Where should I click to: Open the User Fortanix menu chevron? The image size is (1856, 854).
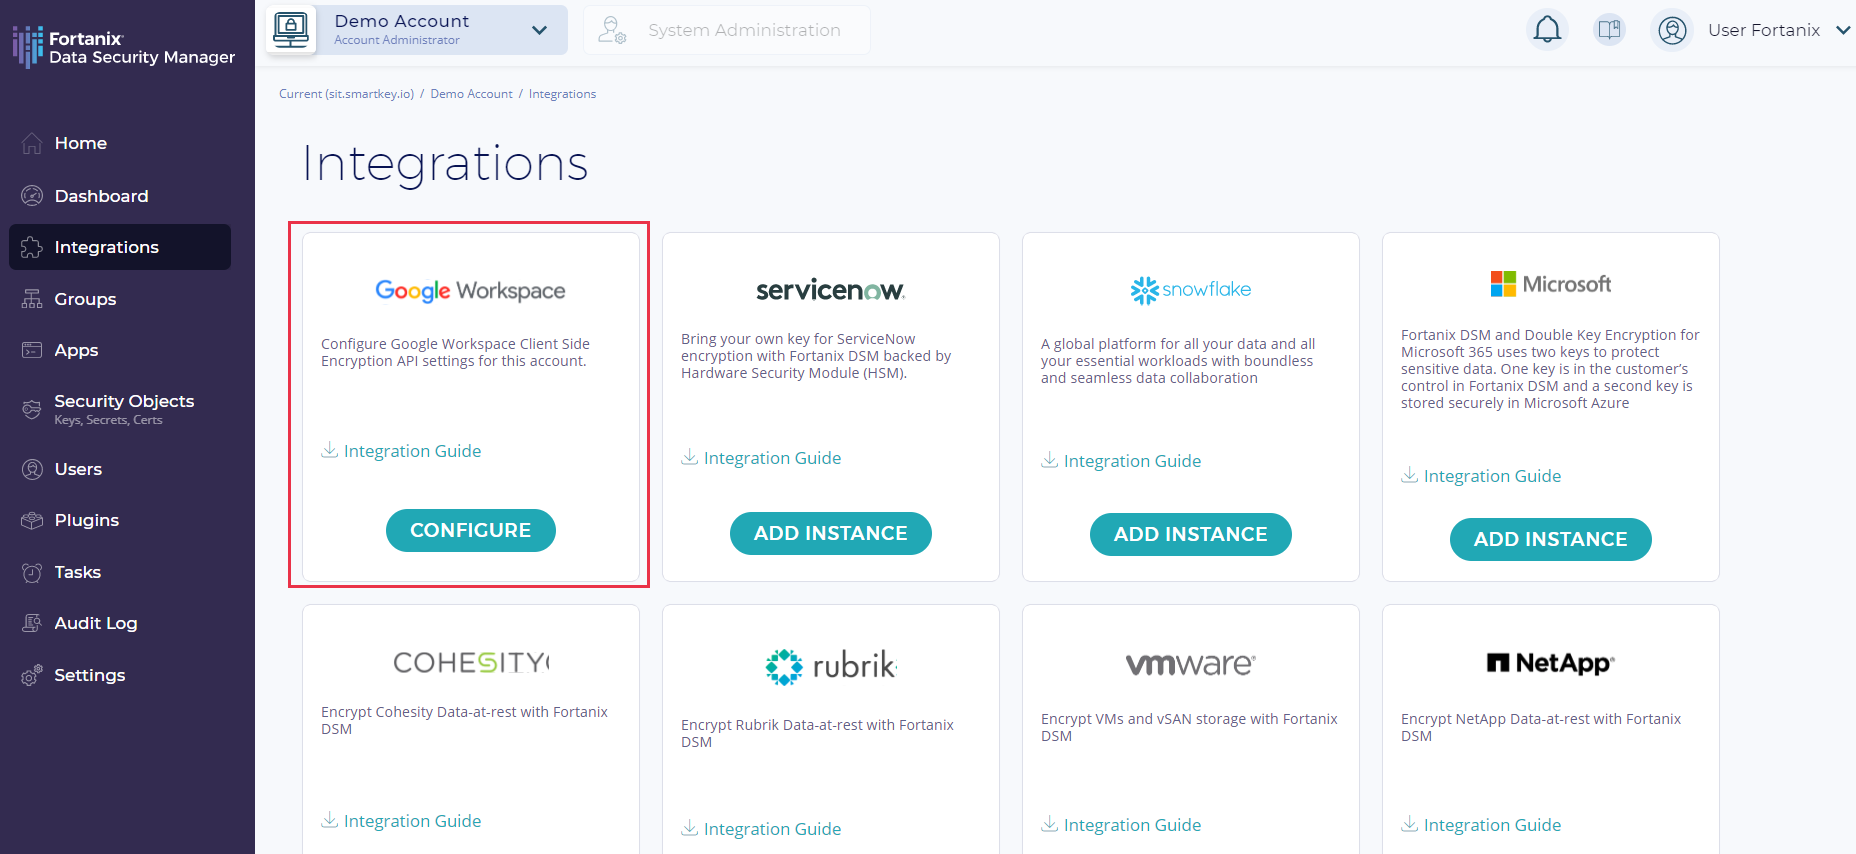pyautogui.click(x=1843, y=30)
